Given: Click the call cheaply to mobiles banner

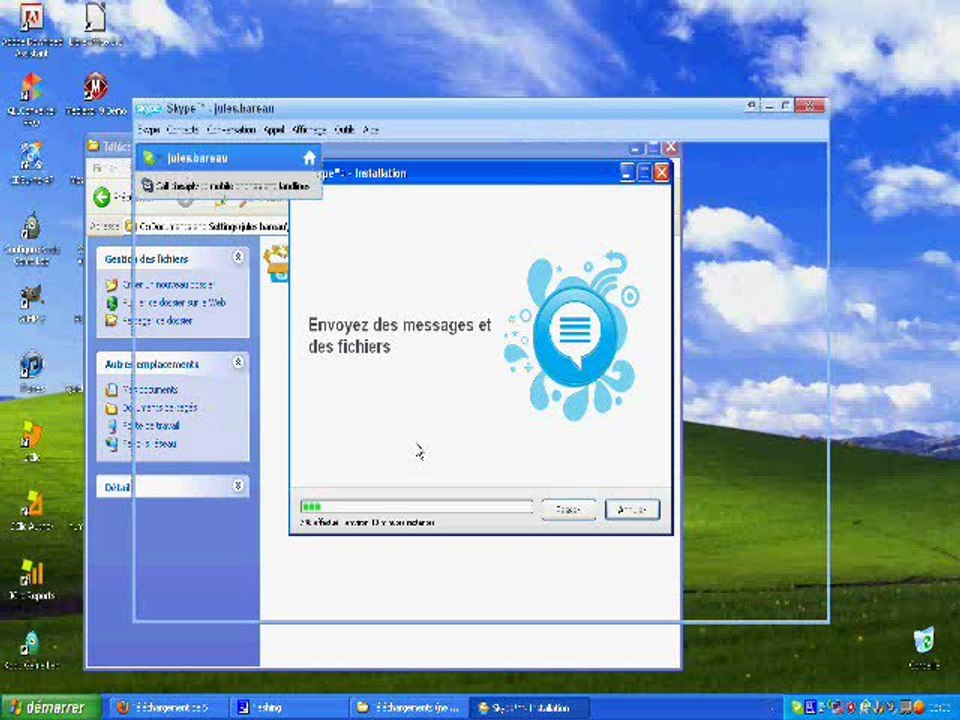Looking at the screenshot, I should pyautogui.click(x=228, y=186).
